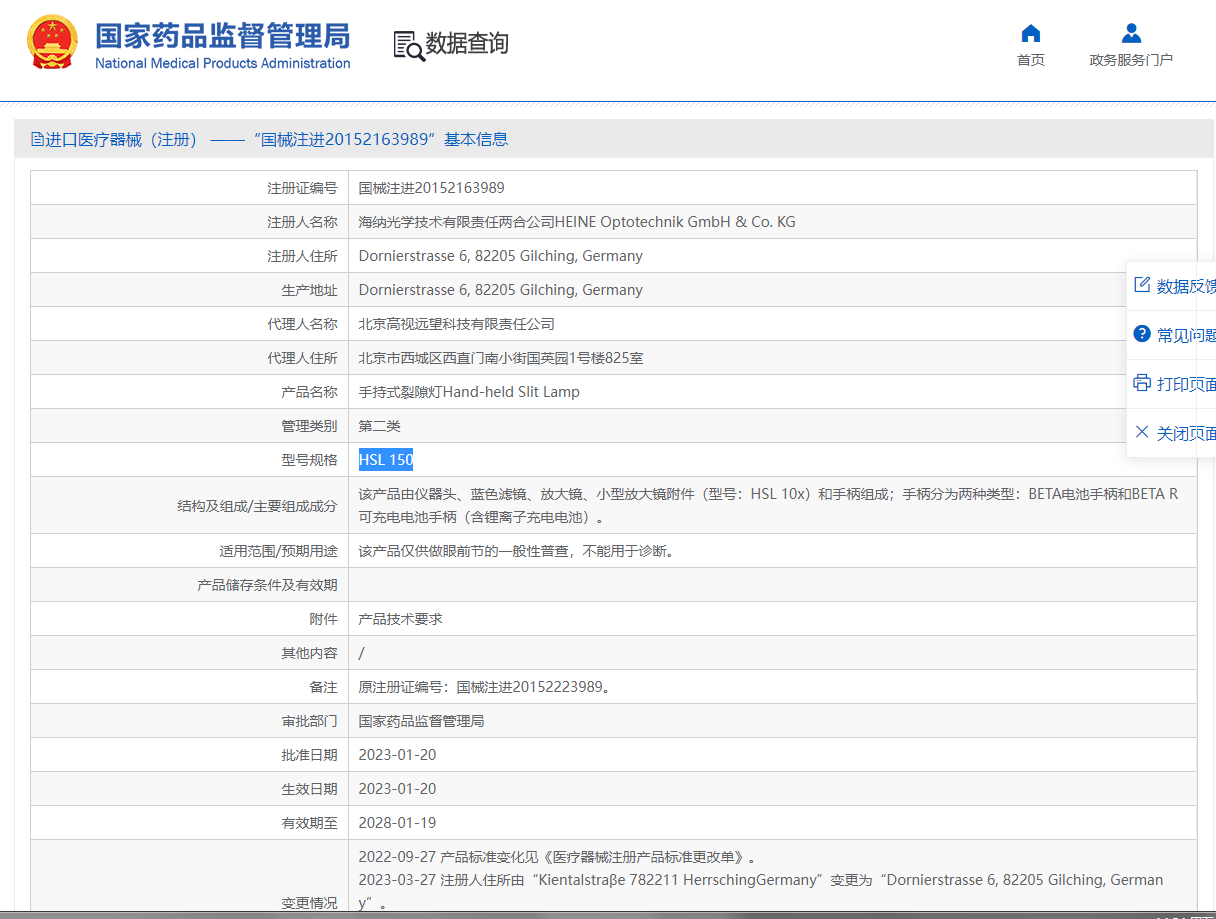This screenshot has height=919, width=1216.
Task: Open the 政务服务门户 person icon
Action: (1131, 33)
